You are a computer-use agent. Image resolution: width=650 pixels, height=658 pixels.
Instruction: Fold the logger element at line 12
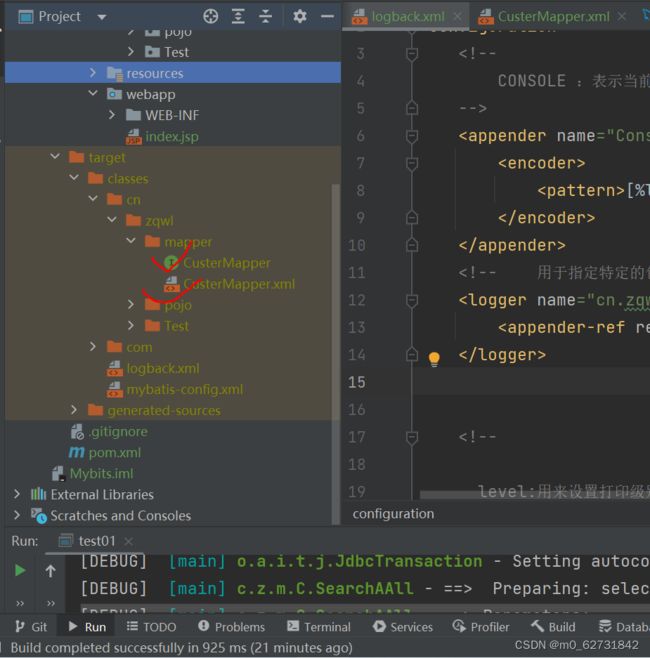point(412,300)
